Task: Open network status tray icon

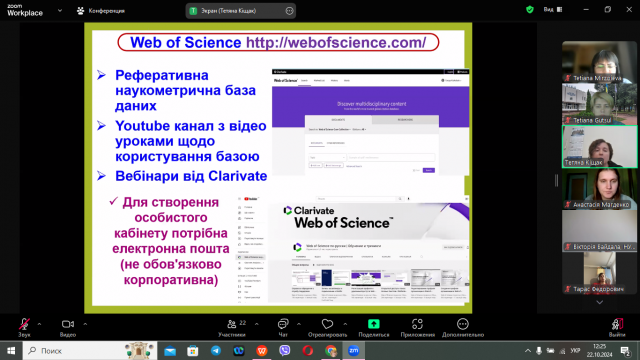Action: [x=562, y=351]
